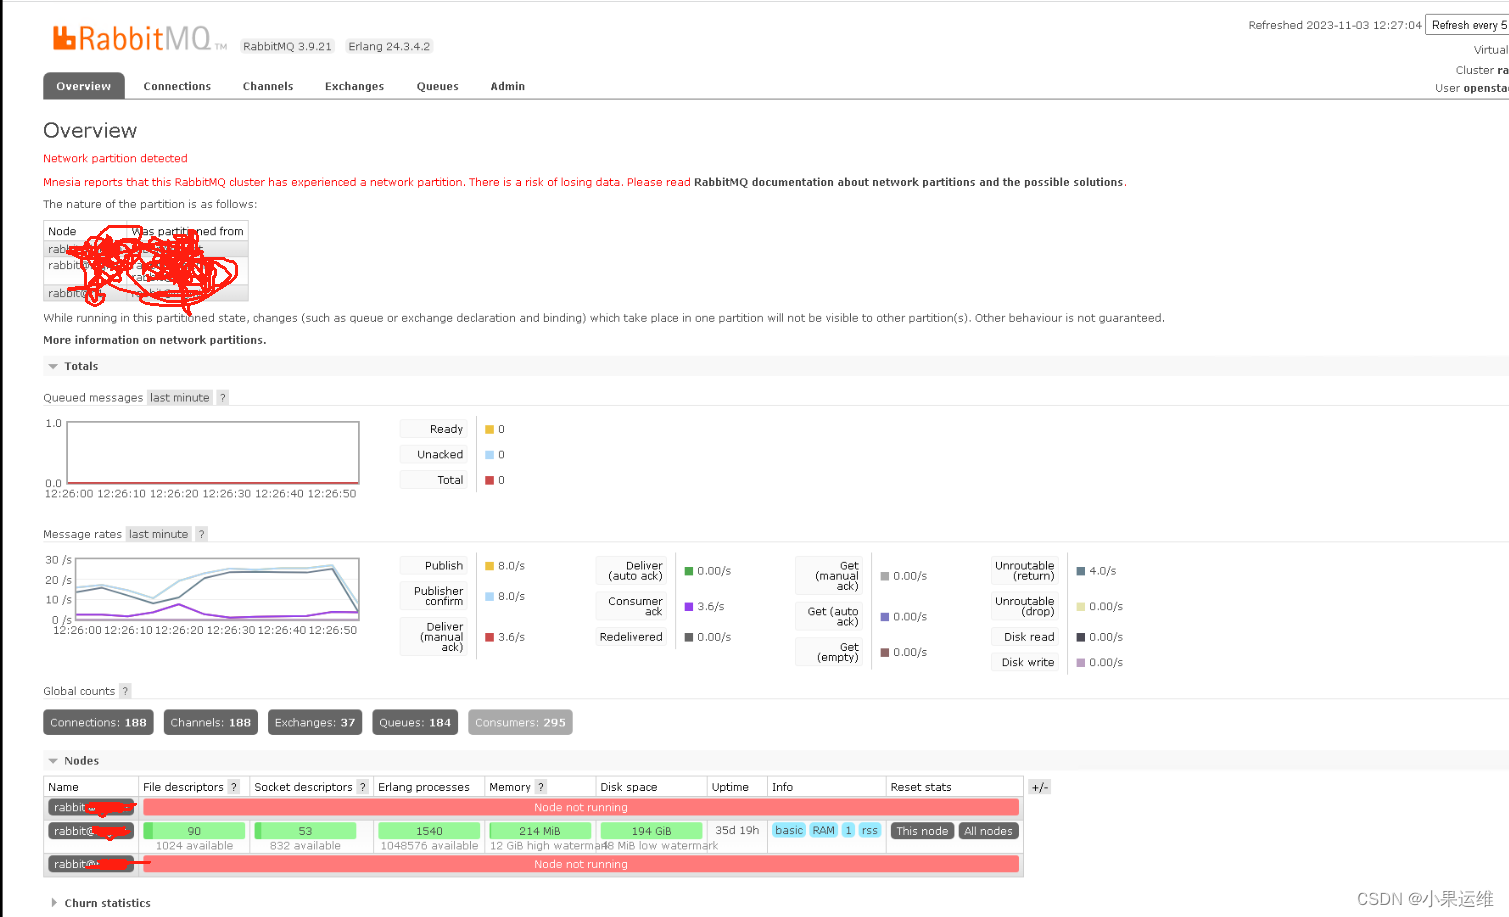Click the File descriptors 90 usage bar
Screen dimensions: 1509x917
(x=194, y=831)
